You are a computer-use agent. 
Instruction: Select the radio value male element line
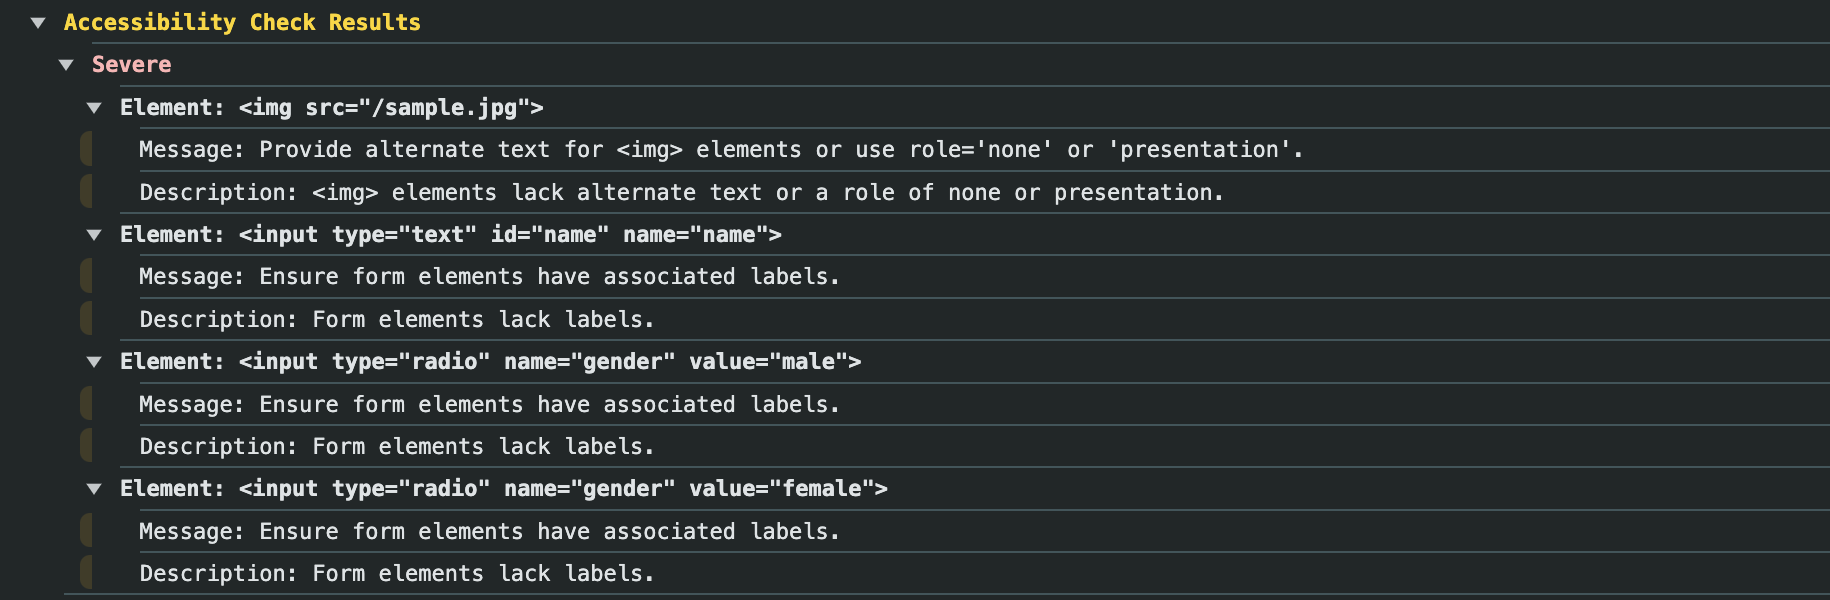click(491, 362)
